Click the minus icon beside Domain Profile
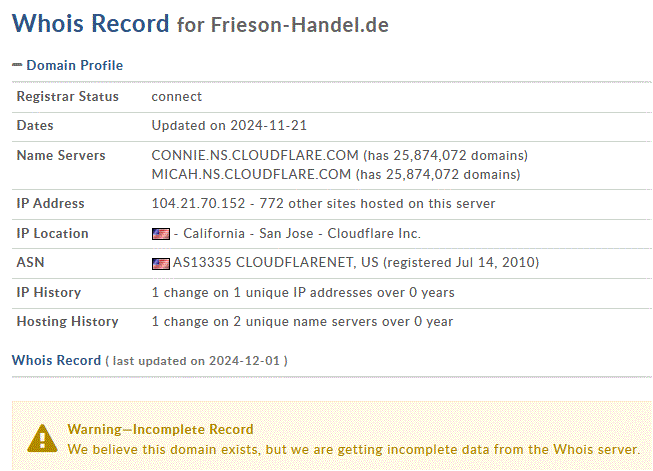 (17, 65)
